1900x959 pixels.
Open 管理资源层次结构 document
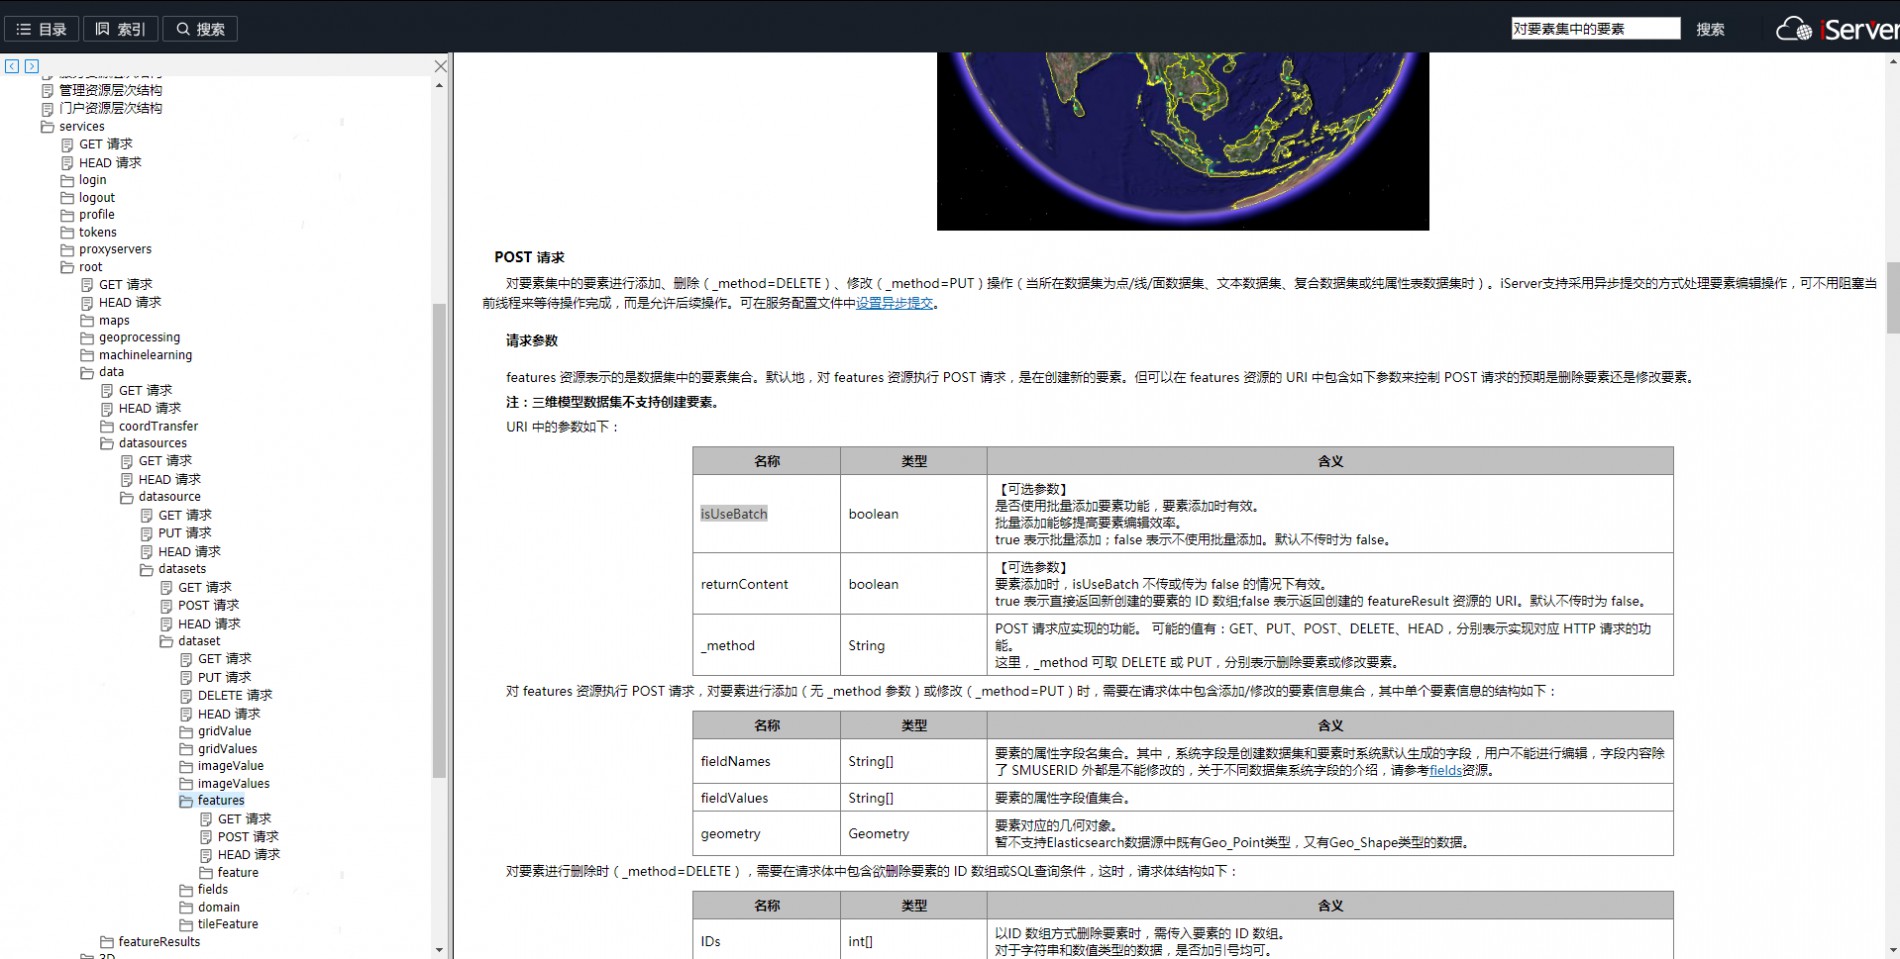click(x=110, y=90)
